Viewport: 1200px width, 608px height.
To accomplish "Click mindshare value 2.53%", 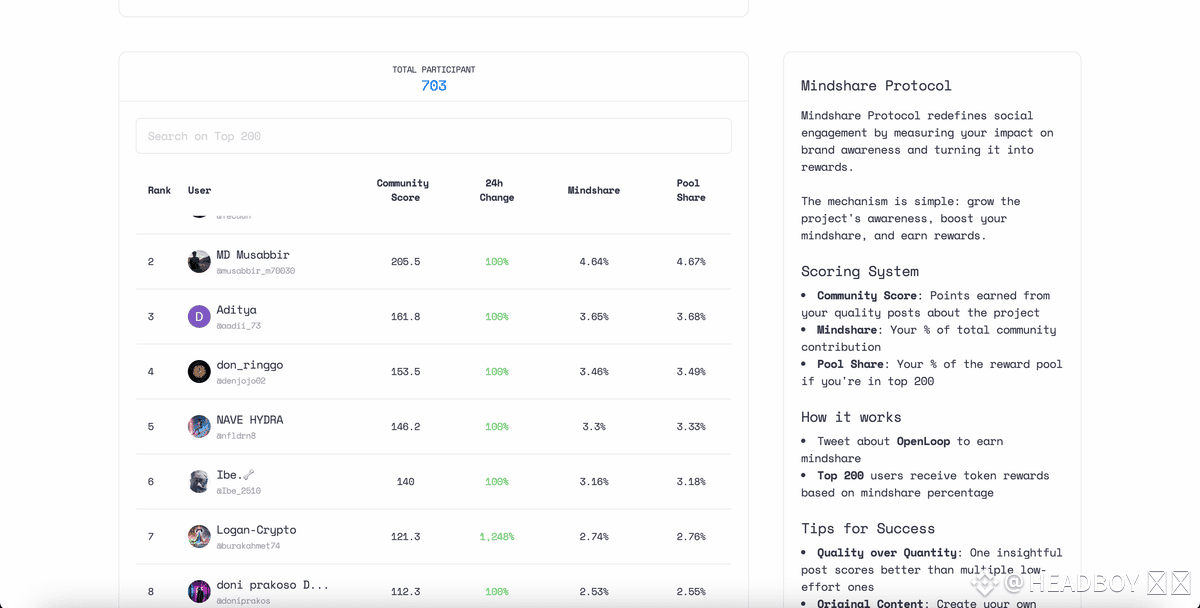I will click(x=594, y=592).
